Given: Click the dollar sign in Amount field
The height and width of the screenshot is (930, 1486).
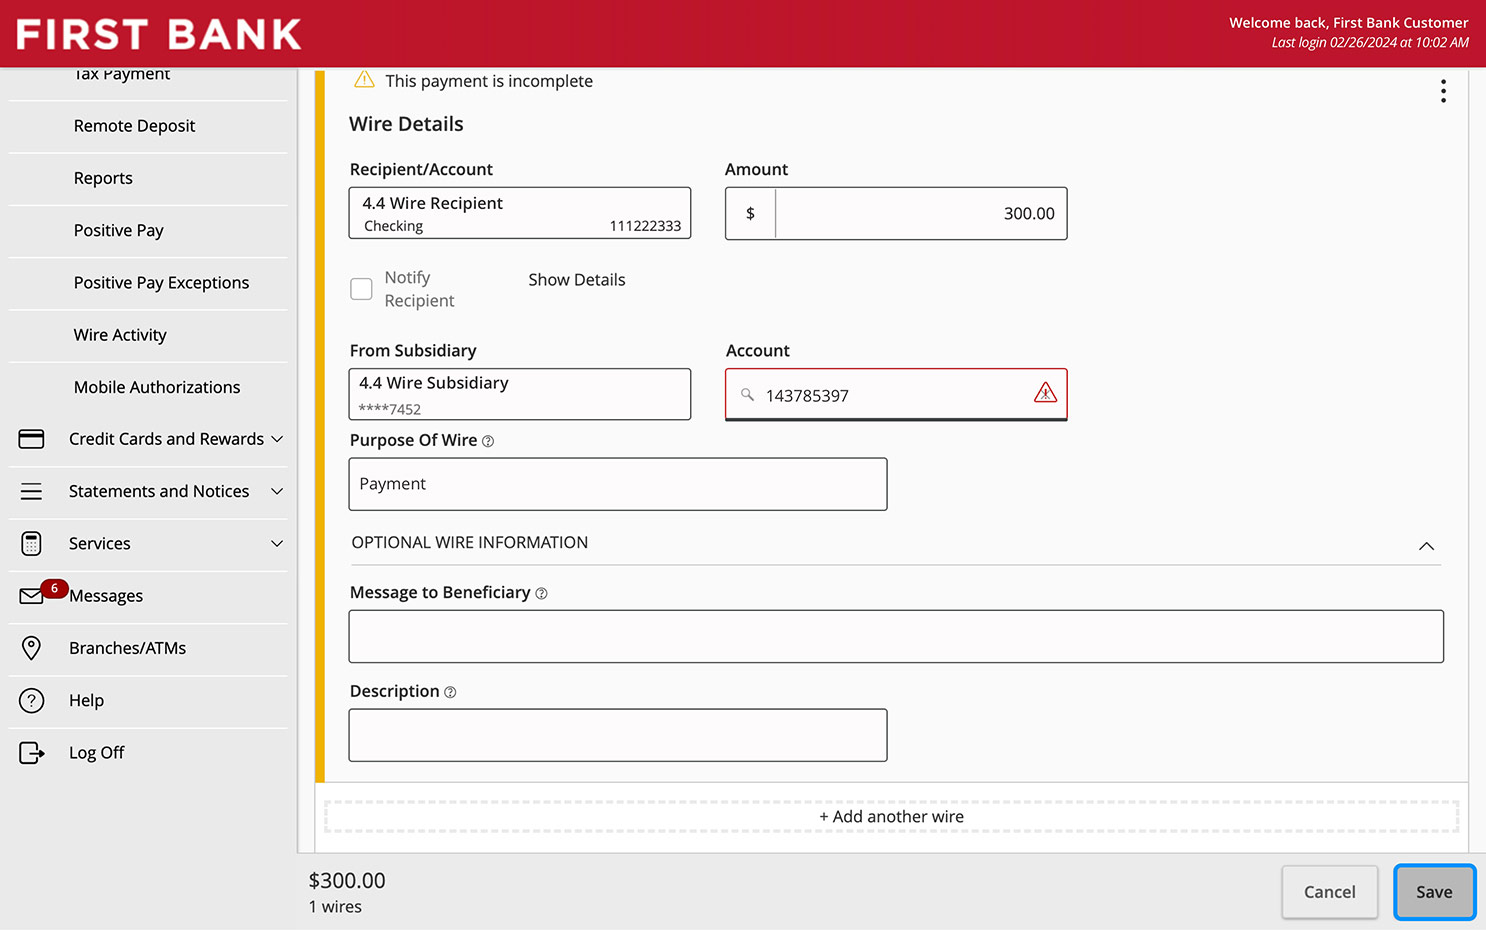Looking at the screenshot, I should pos(750,213).
